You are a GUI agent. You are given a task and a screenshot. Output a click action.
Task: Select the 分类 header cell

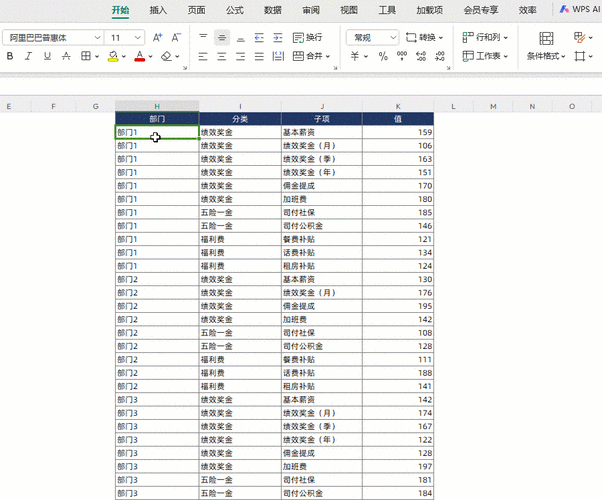point(240,119)
